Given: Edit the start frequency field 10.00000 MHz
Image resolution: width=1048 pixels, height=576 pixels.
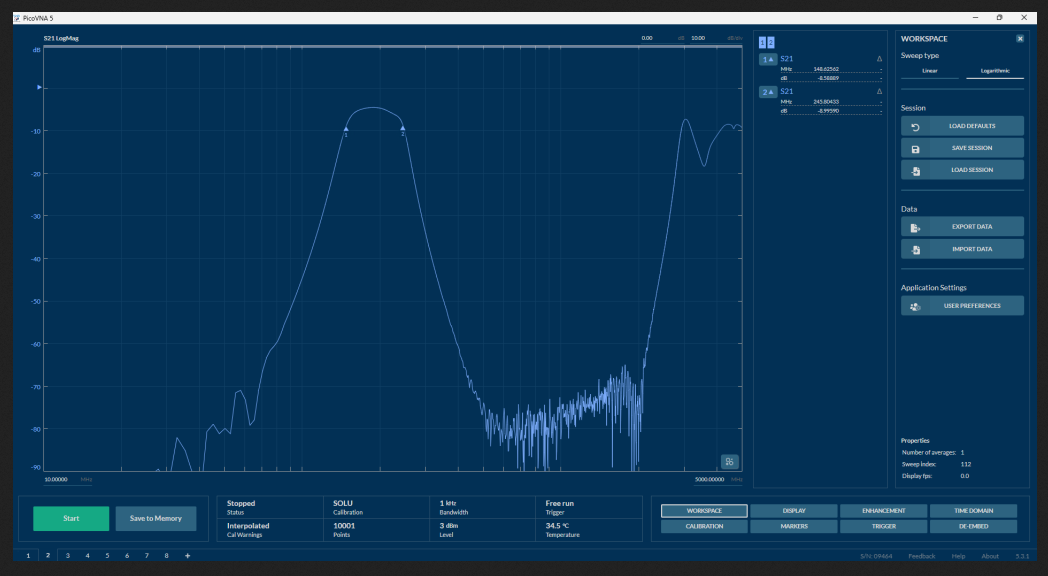Looking at the screenshot, I should click(68, 480).
